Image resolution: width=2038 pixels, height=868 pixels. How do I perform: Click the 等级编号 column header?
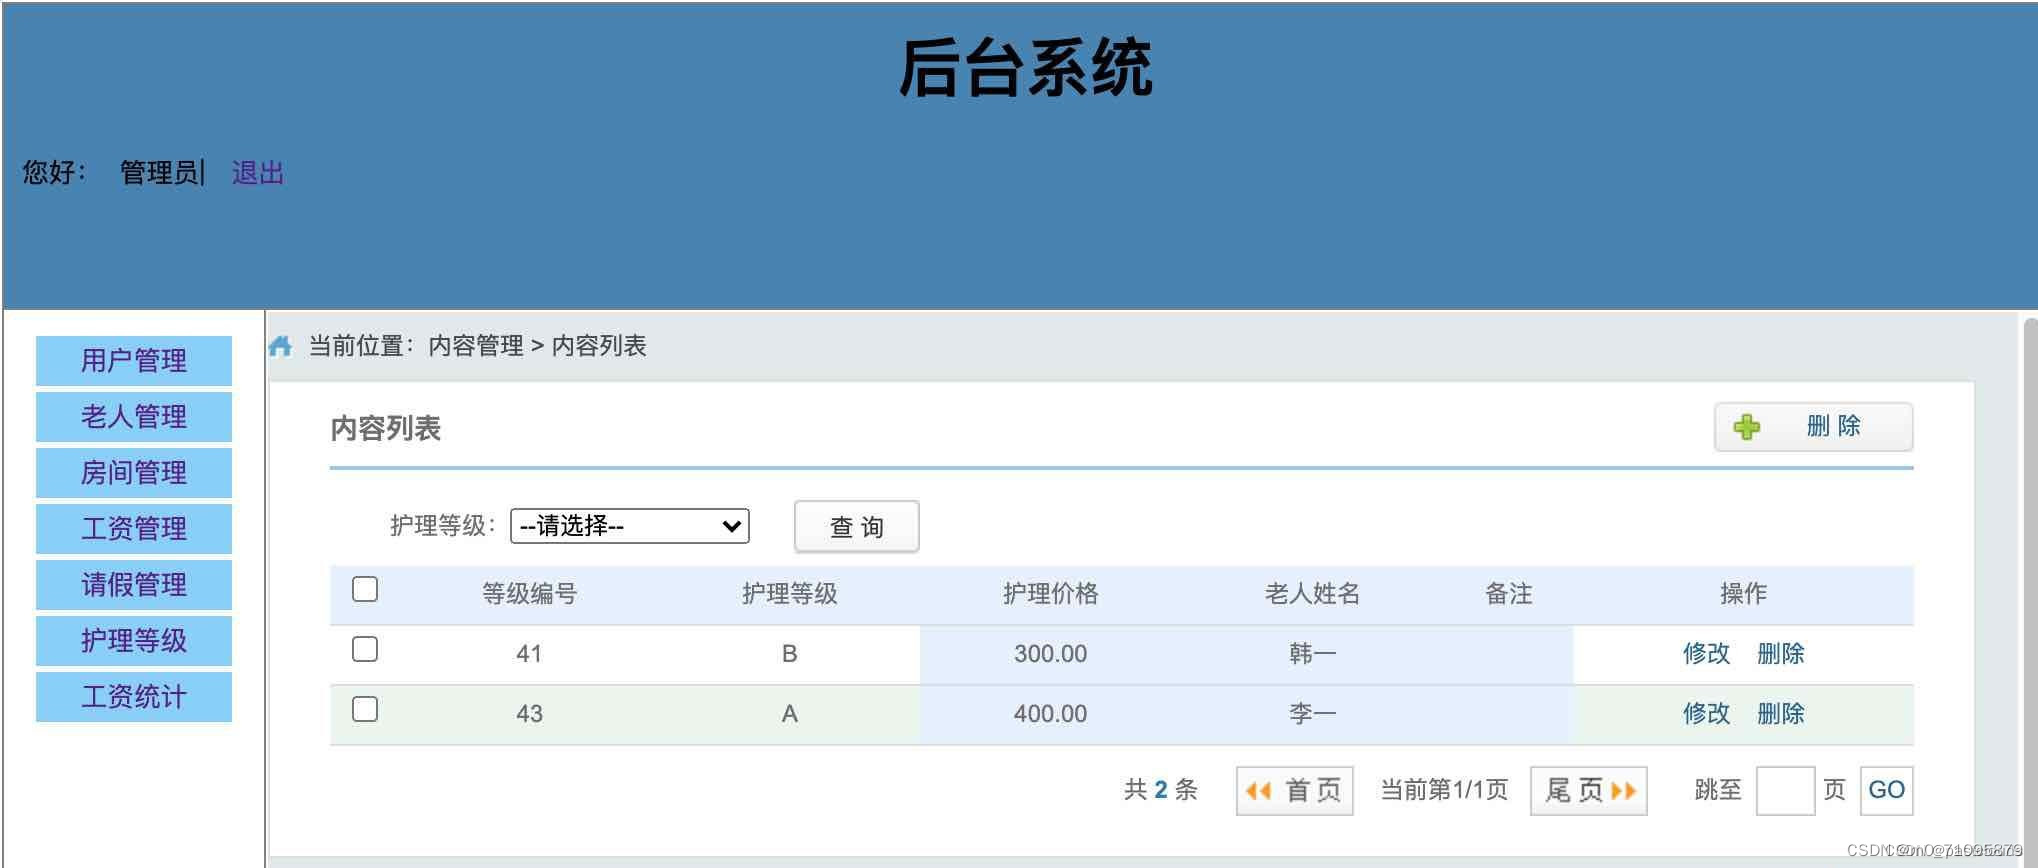(530, 594)
